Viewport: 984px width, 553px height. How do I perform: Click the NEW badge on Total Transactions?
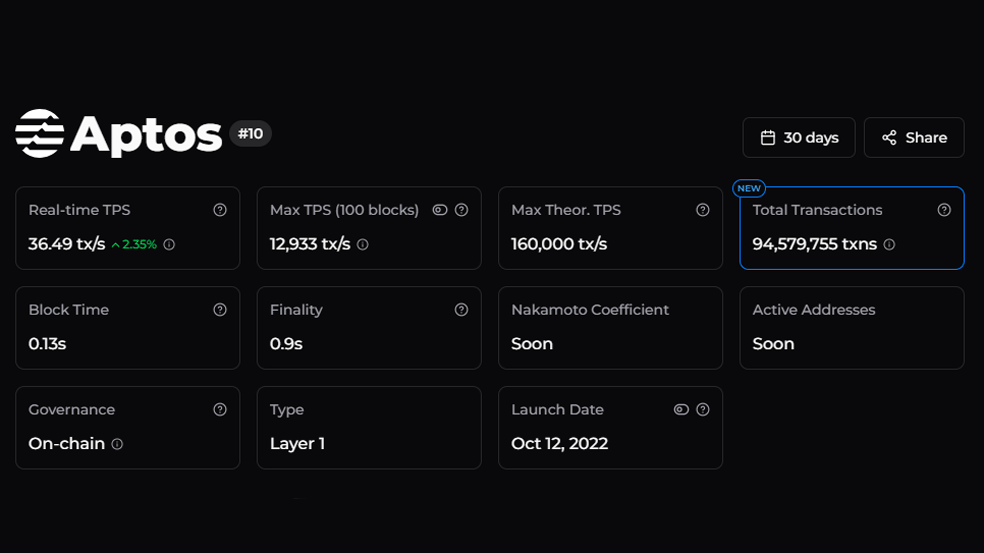click(749, 188)
